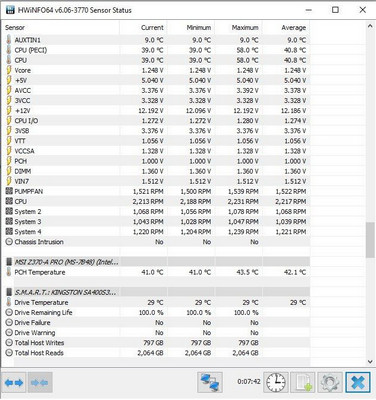
Task: Start logging with the file plus icon
Action: pyautogui.click(x=303, y=382)
